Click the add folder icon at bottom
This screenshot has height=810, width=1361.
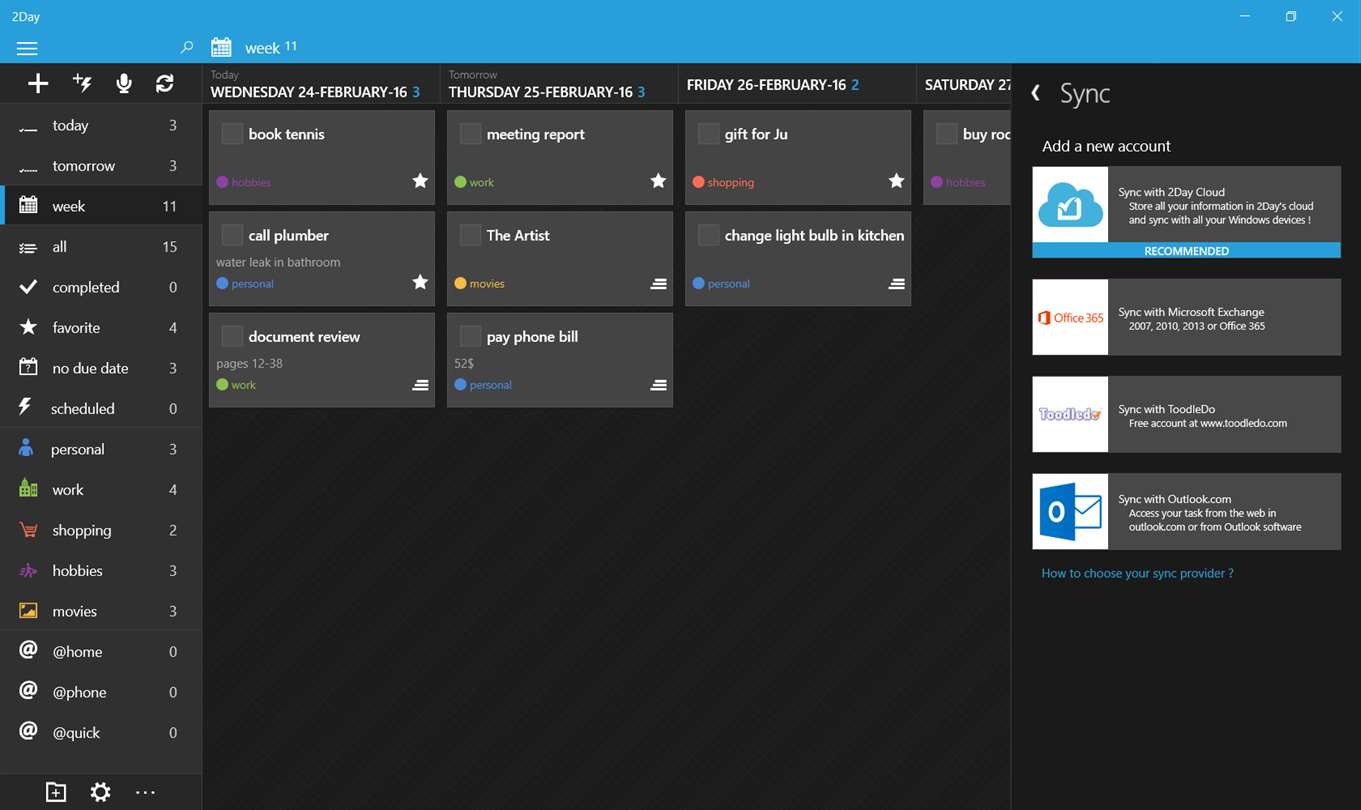56,792
